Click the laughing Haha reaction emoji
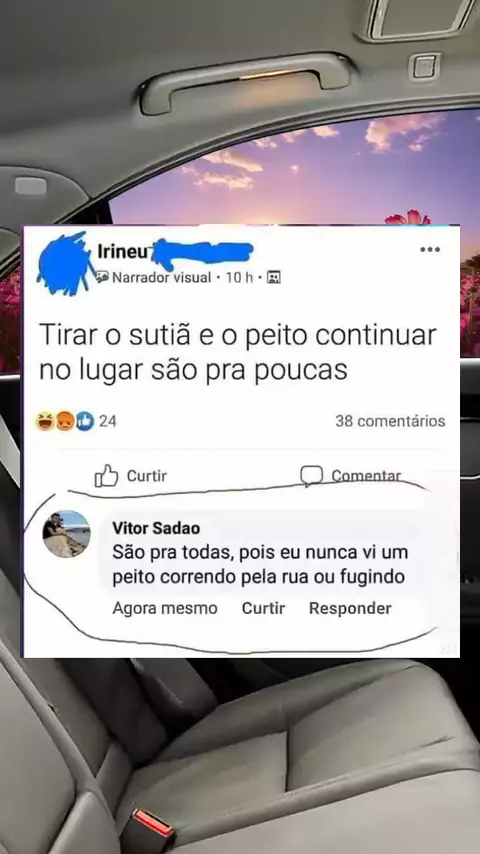 (x=45, y=421)
